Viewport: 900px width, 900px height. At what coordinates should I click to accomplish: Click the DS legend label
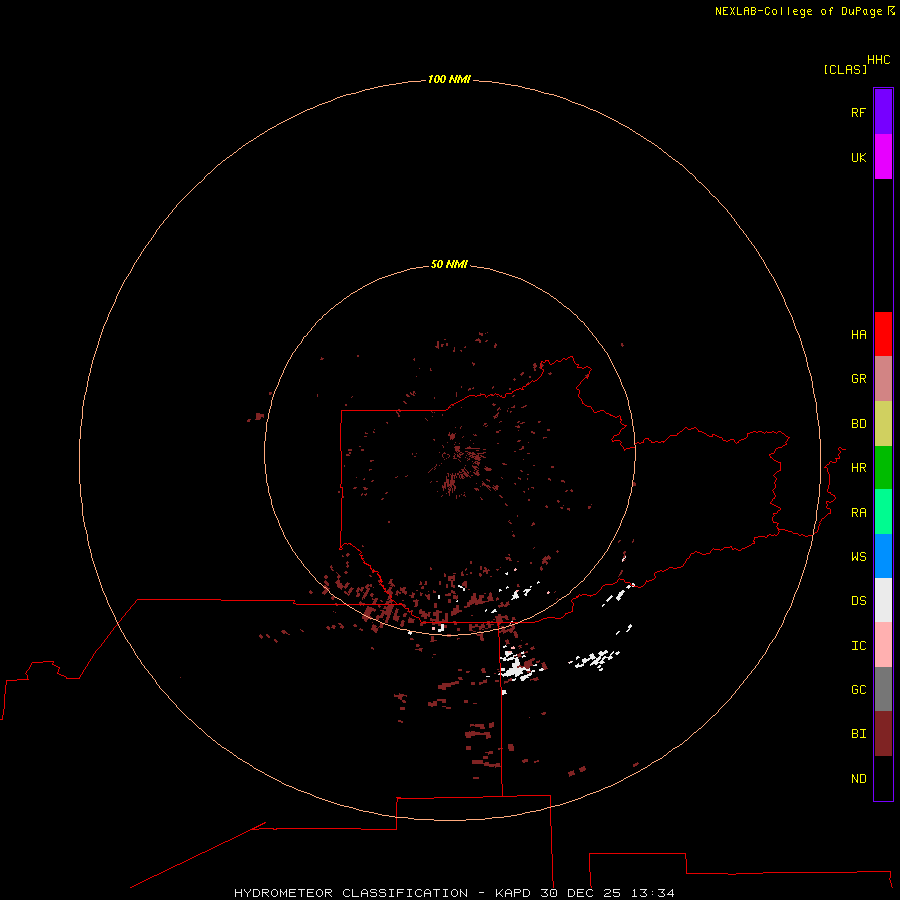tap(858, 601)
